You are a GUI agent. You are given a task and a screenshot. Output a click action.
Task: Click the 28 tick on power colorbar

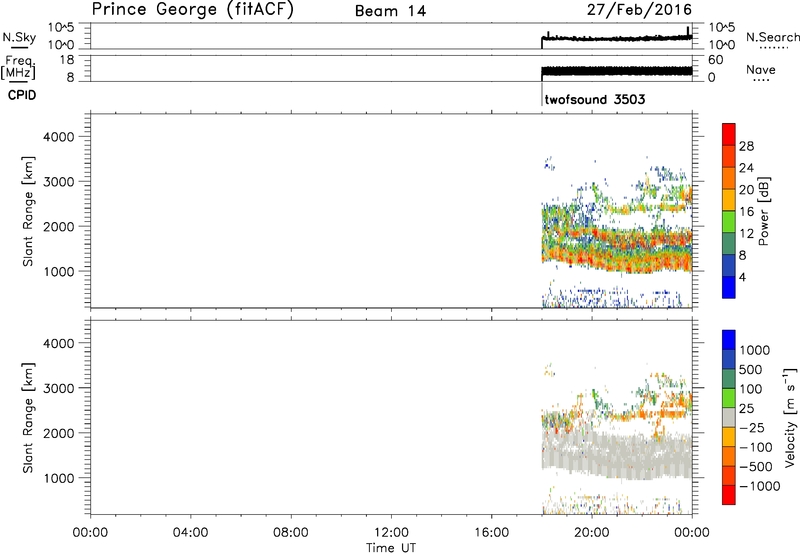point(746,146)
